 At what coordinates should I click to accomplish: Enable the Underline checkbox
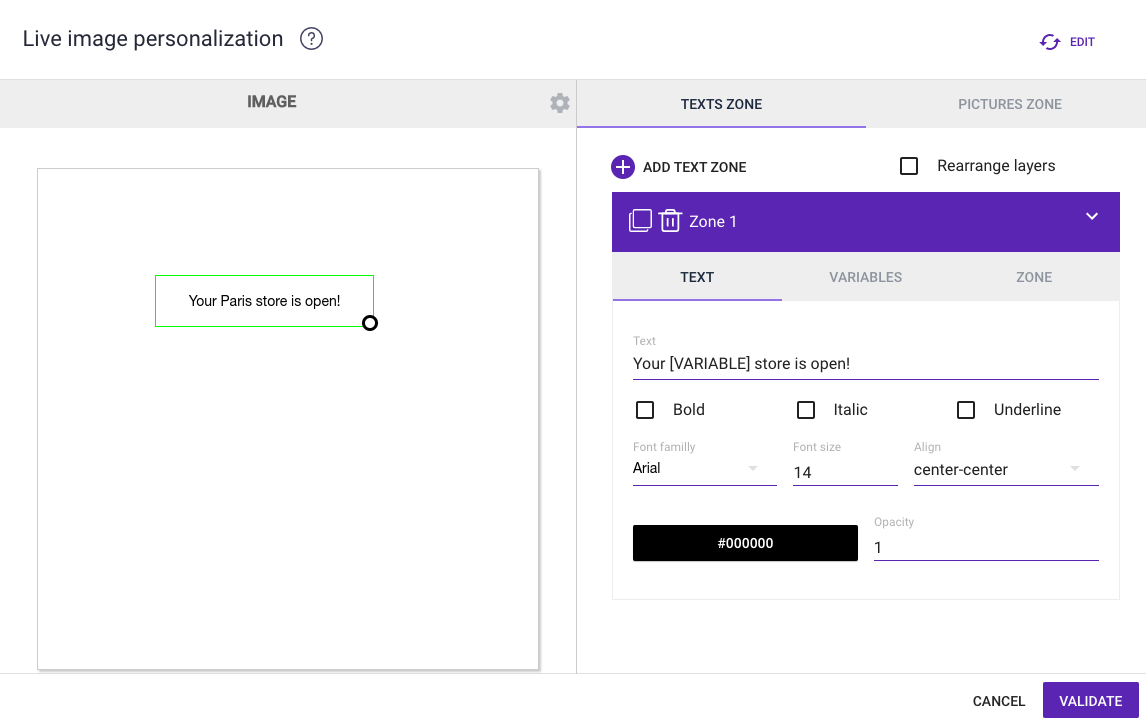click(x=966, y=410)
